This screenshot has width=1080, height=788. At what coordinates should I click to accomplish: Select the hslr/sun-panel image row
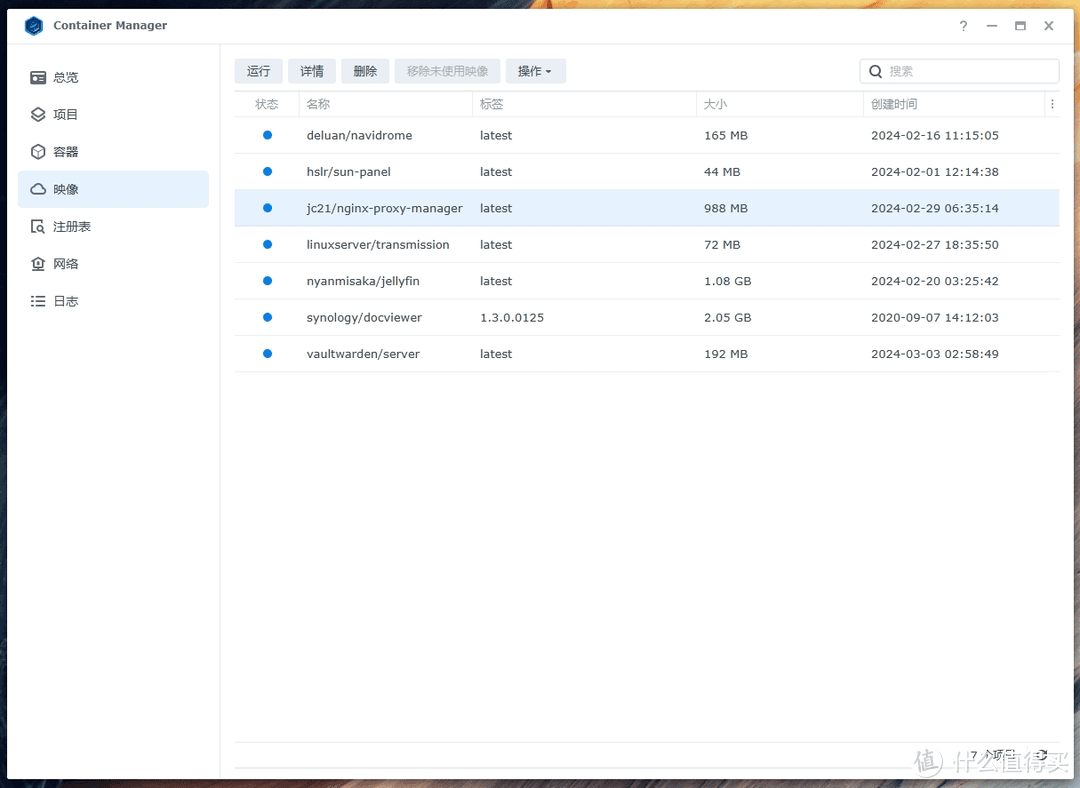(647, 172)
